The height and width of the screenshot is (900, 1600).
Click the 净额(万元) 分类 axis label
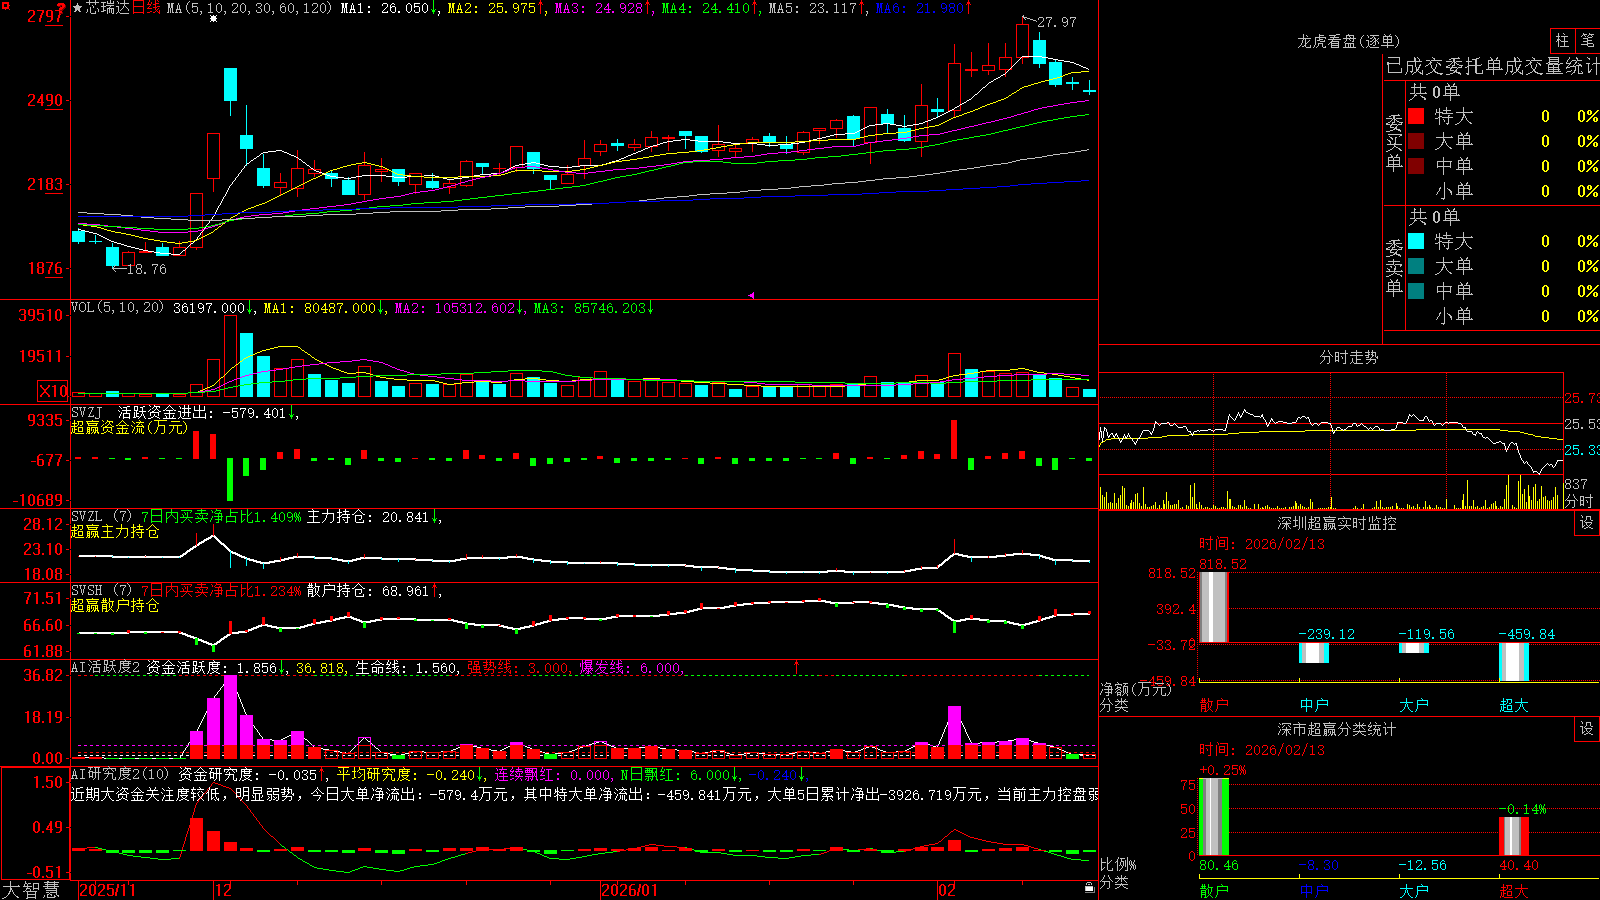[x=1135, y=697]
